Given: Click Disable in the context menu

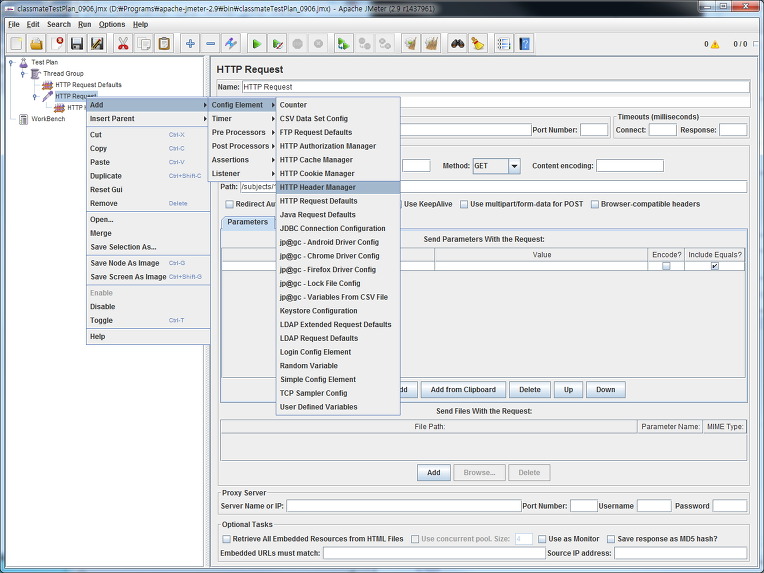Looking at the screenshot, I should [148, 307].
